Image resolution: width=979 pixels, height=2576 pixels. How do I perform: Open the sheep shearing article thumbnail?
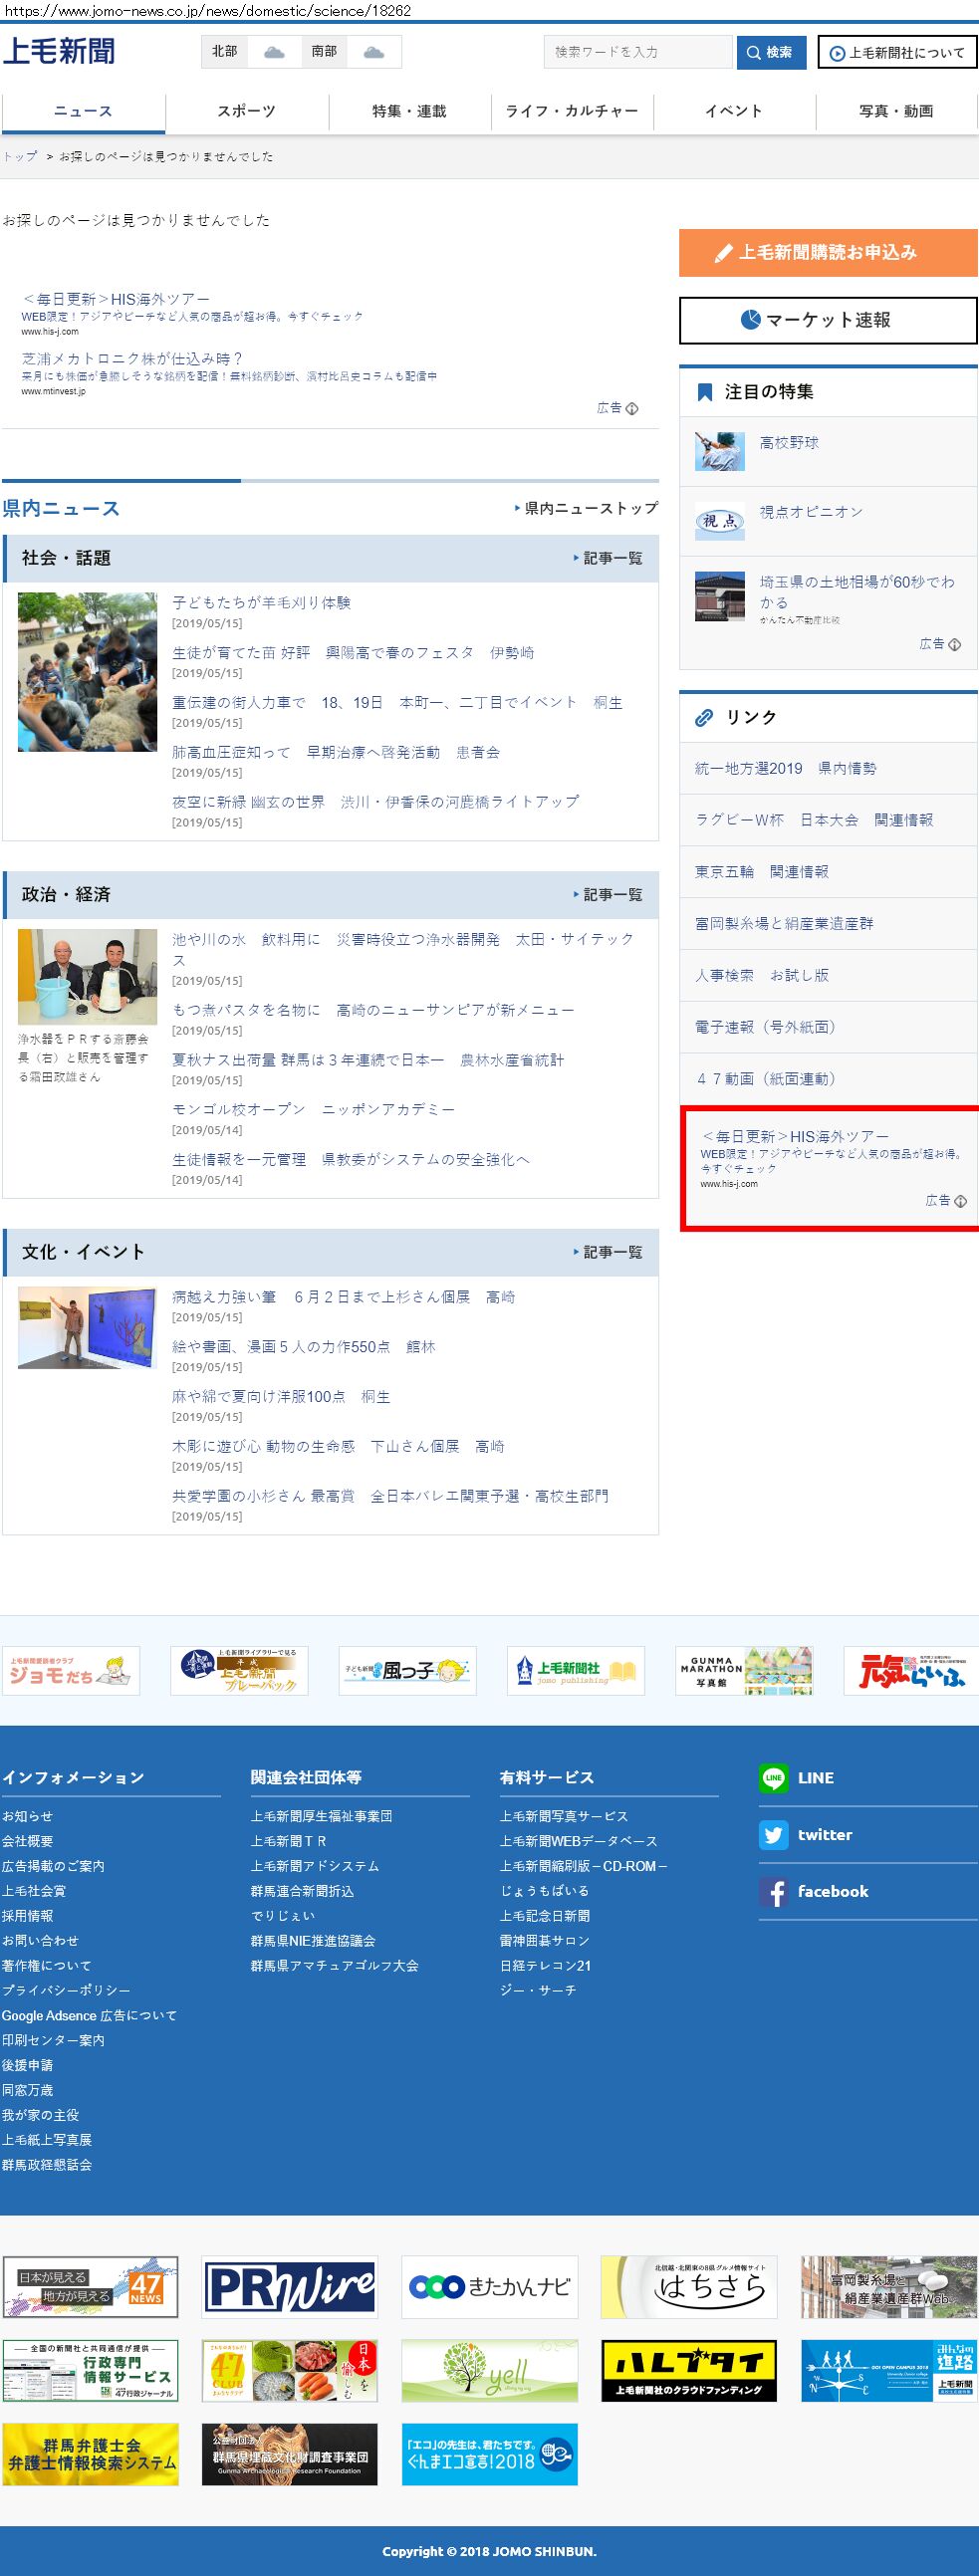point(88,671)
